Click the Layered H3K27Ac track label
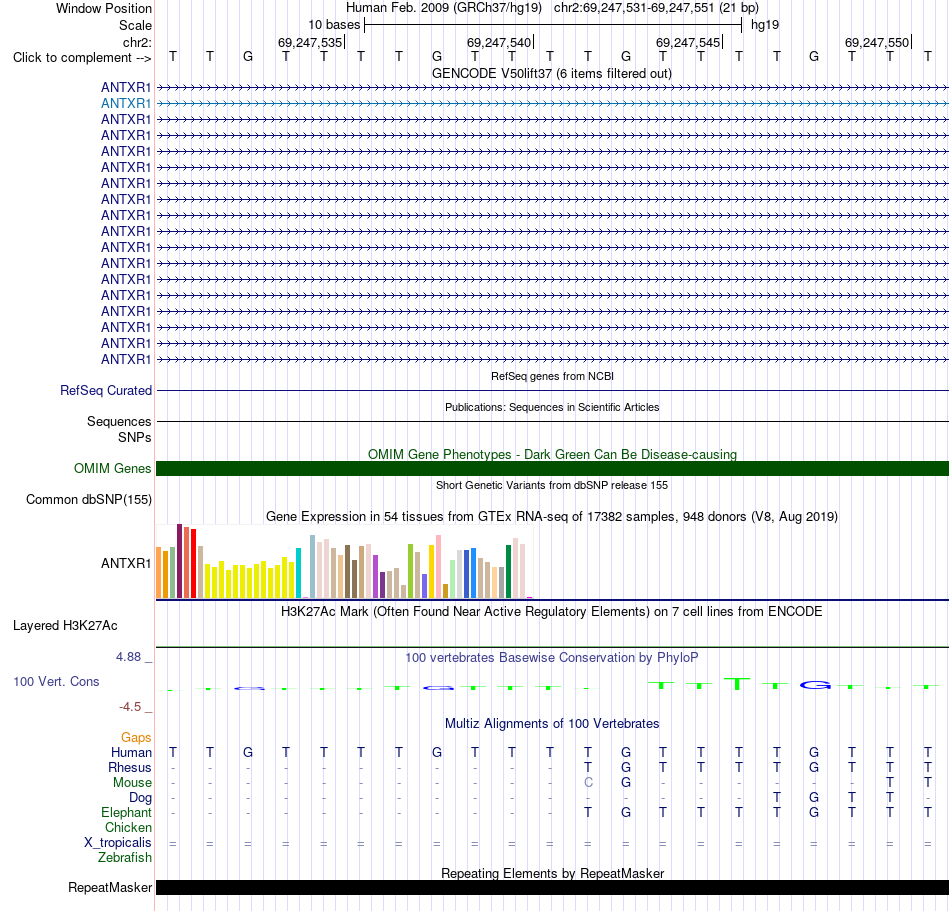950x911 pixels. coord(65,626)
